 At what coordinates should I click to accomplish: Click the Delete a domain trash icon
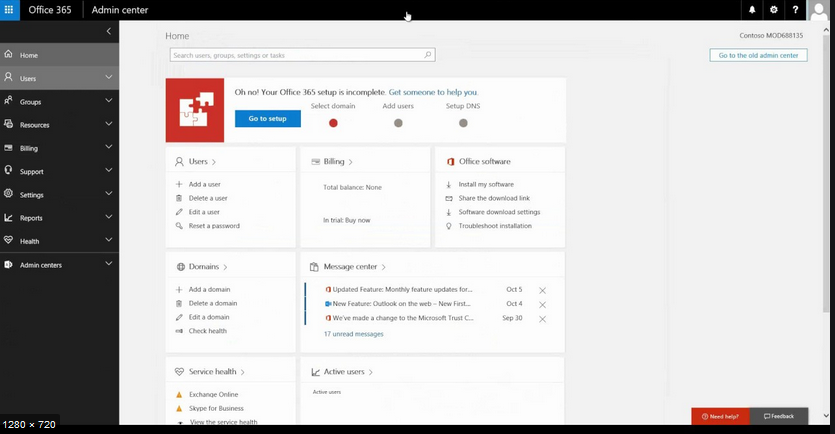pos(179,304)
